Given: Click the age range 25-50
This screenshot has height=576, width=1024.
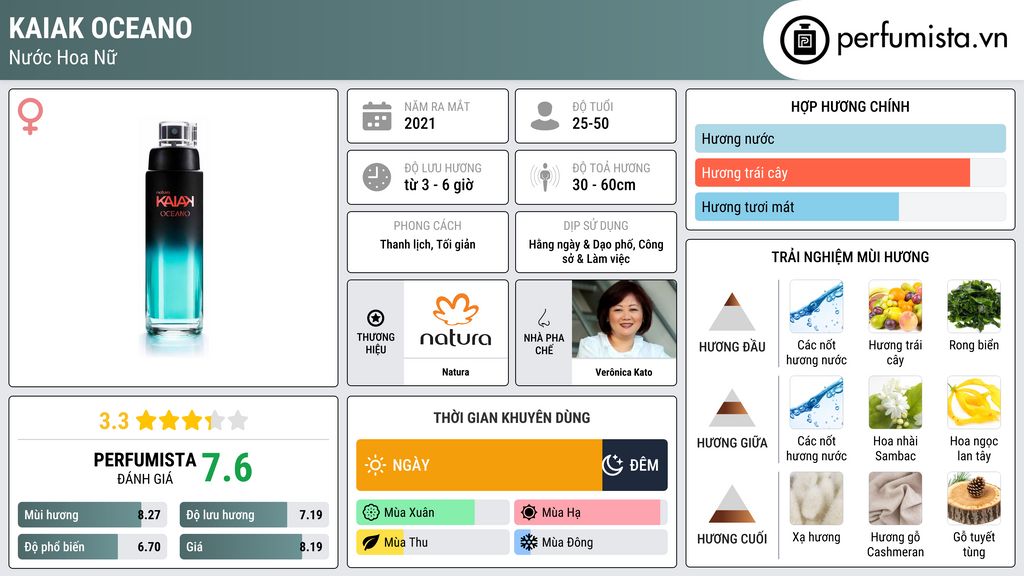Looking at the screenshot, I should 590,123.
